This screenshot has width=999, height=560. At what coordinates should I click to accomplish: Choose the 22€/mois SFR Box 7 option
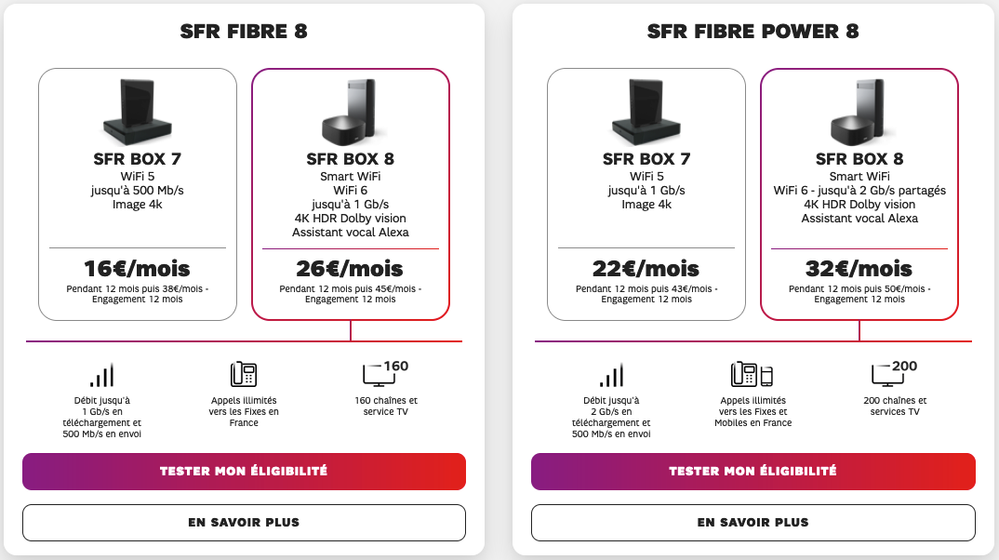click(x=646, y=269)
